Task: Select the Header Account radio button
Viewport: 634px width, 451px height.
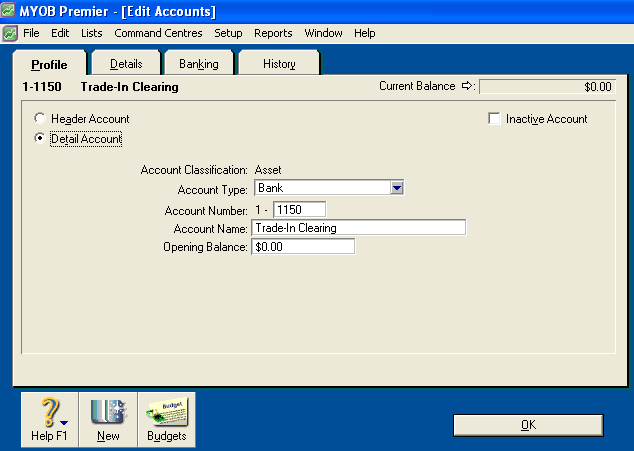Action: click(x=40, y=118)
